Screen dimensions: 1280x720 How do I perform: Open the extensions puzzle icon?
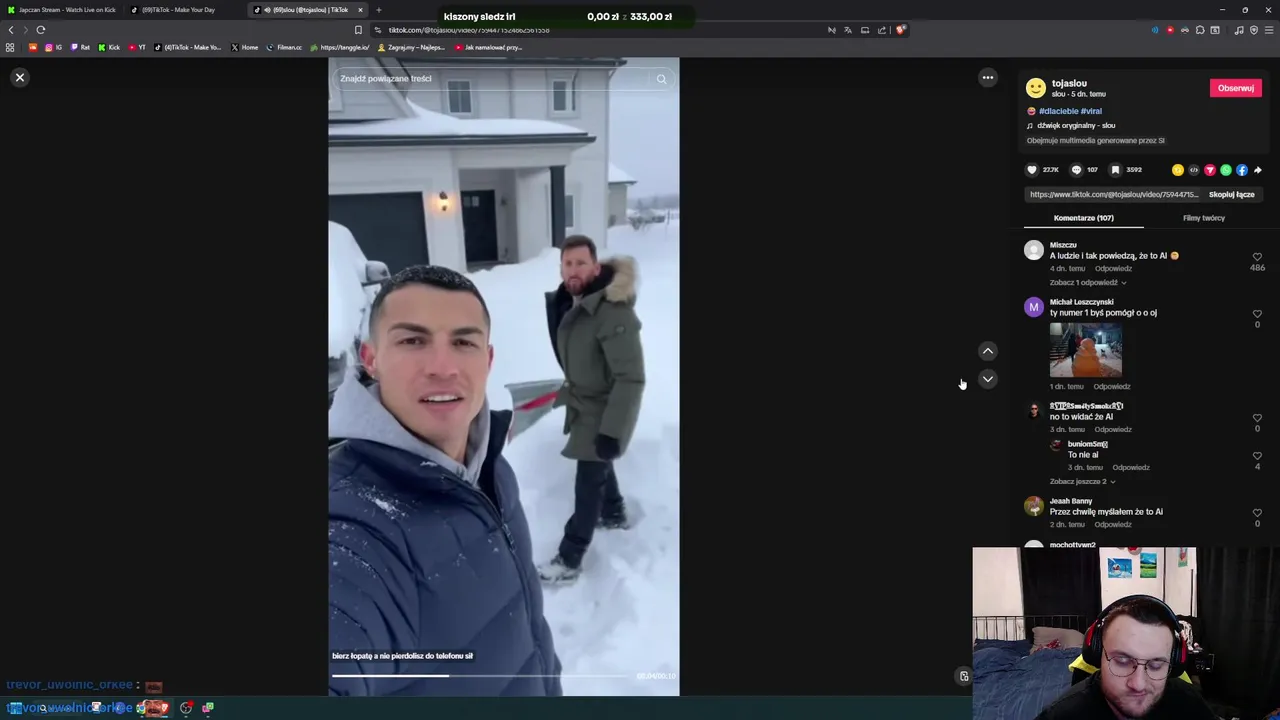click(x=1200, y=30)
